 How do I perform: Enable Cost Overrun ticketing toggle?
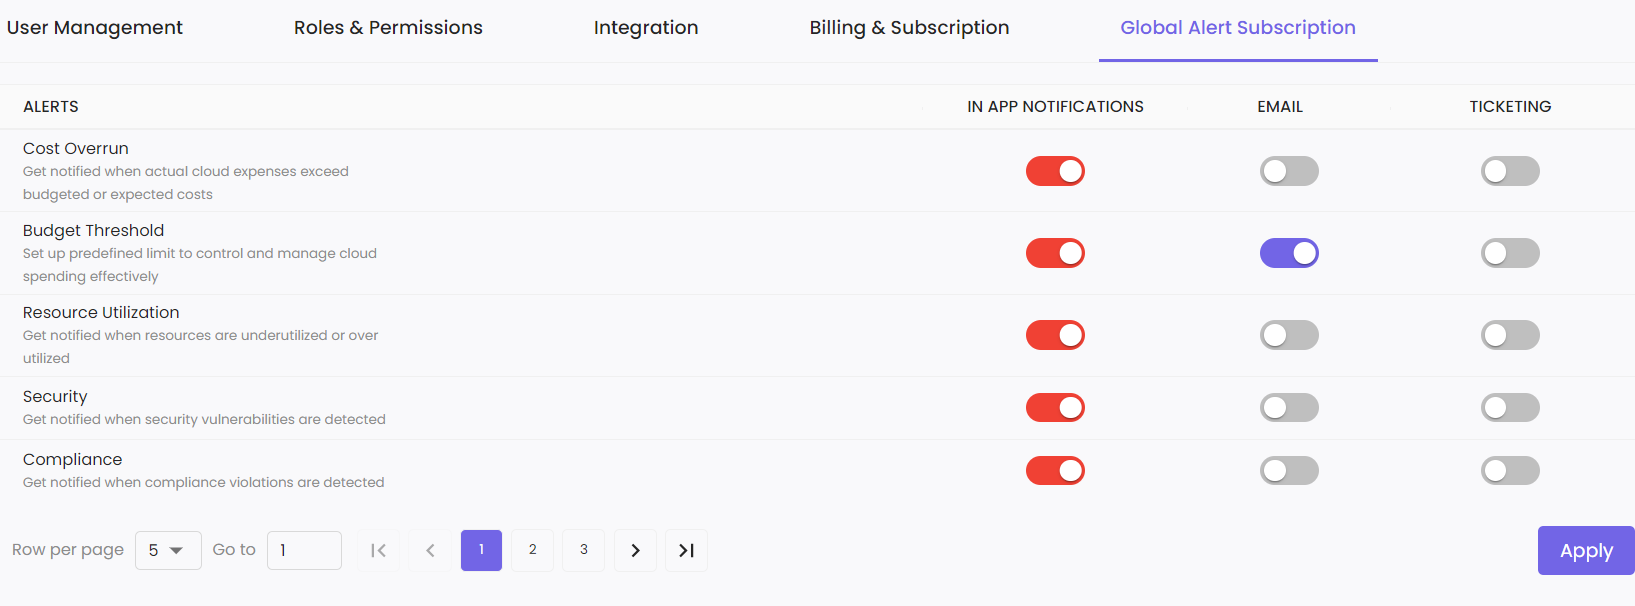click(x=1510, y=171)
